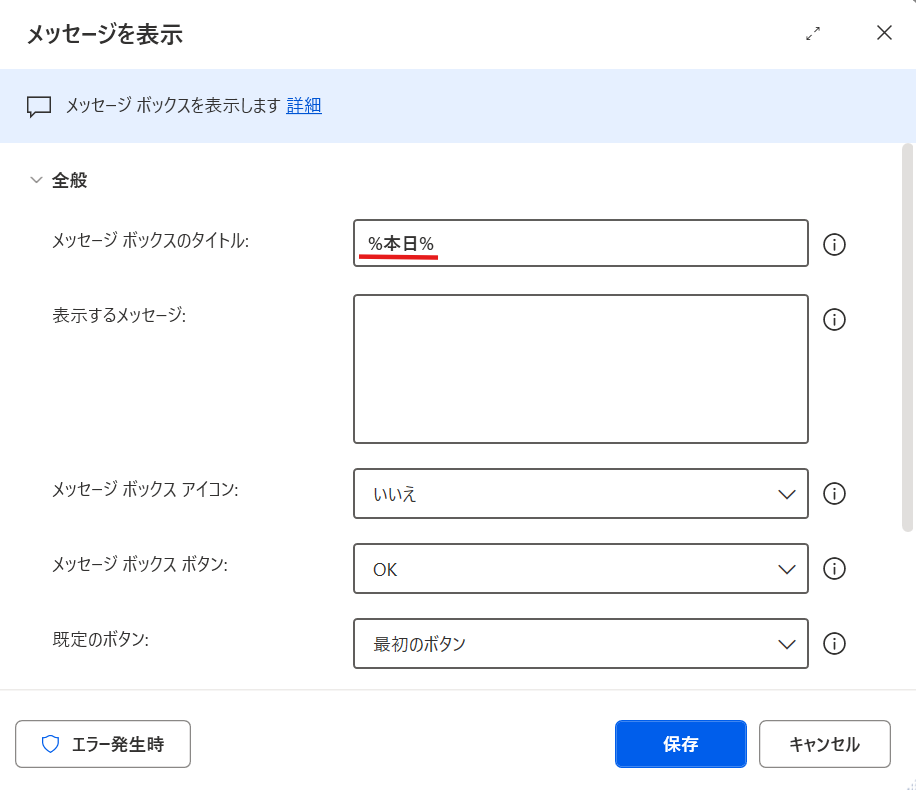The height and width of the screenshot is (790, 916).
Task: Save the action with the 保存 button
Action: 680,744
